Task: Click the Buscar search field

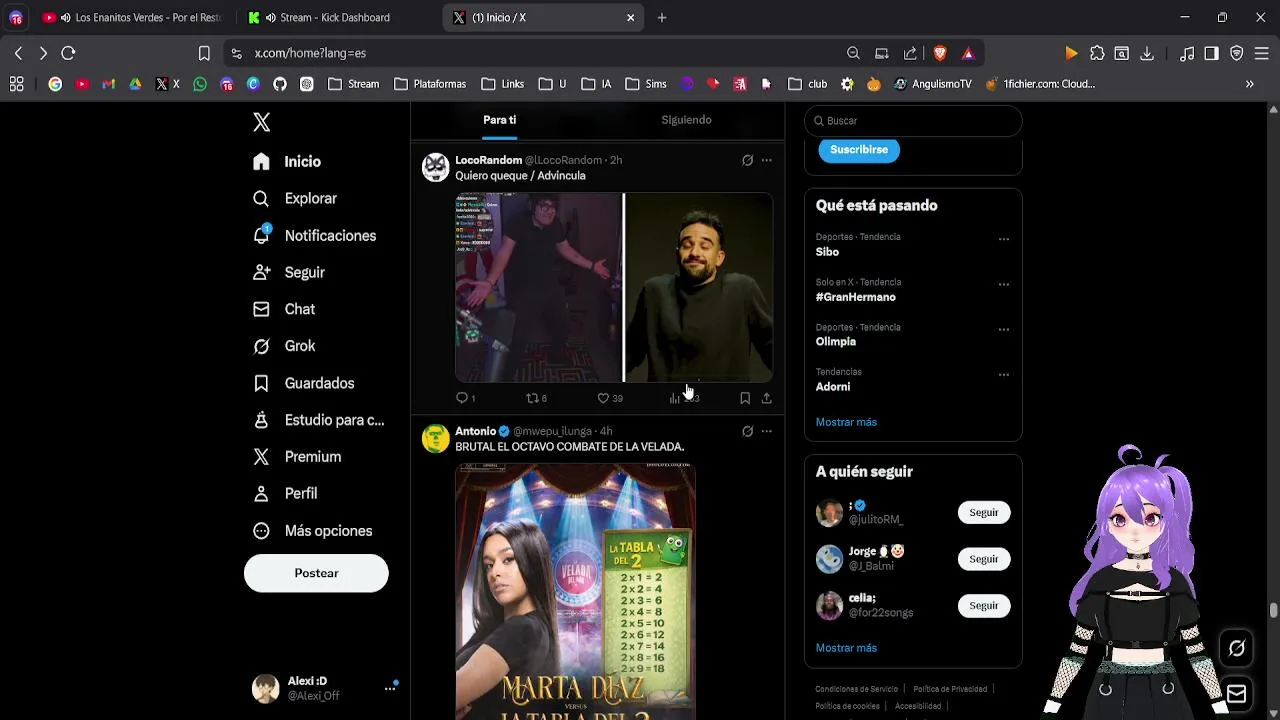Action: tap(913, 121)
